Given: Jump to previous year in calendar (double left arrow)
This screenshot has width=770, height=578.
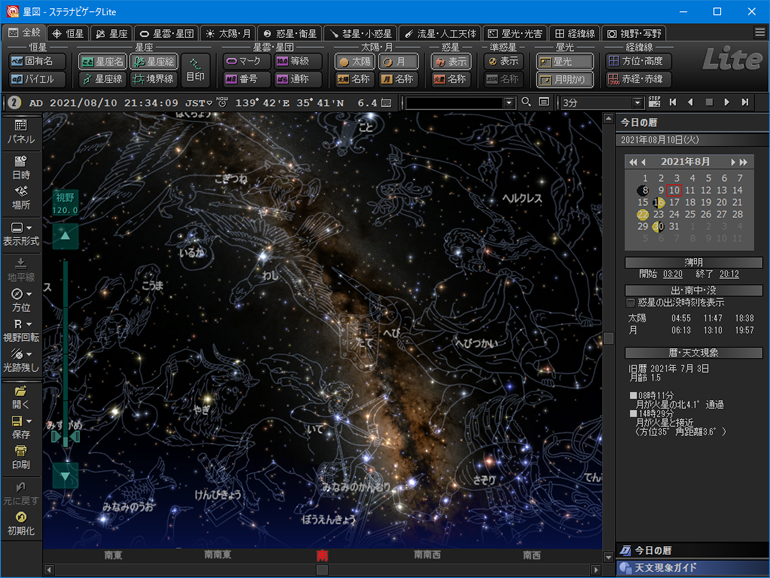Looking at the screenshot, I should point(633,162).
